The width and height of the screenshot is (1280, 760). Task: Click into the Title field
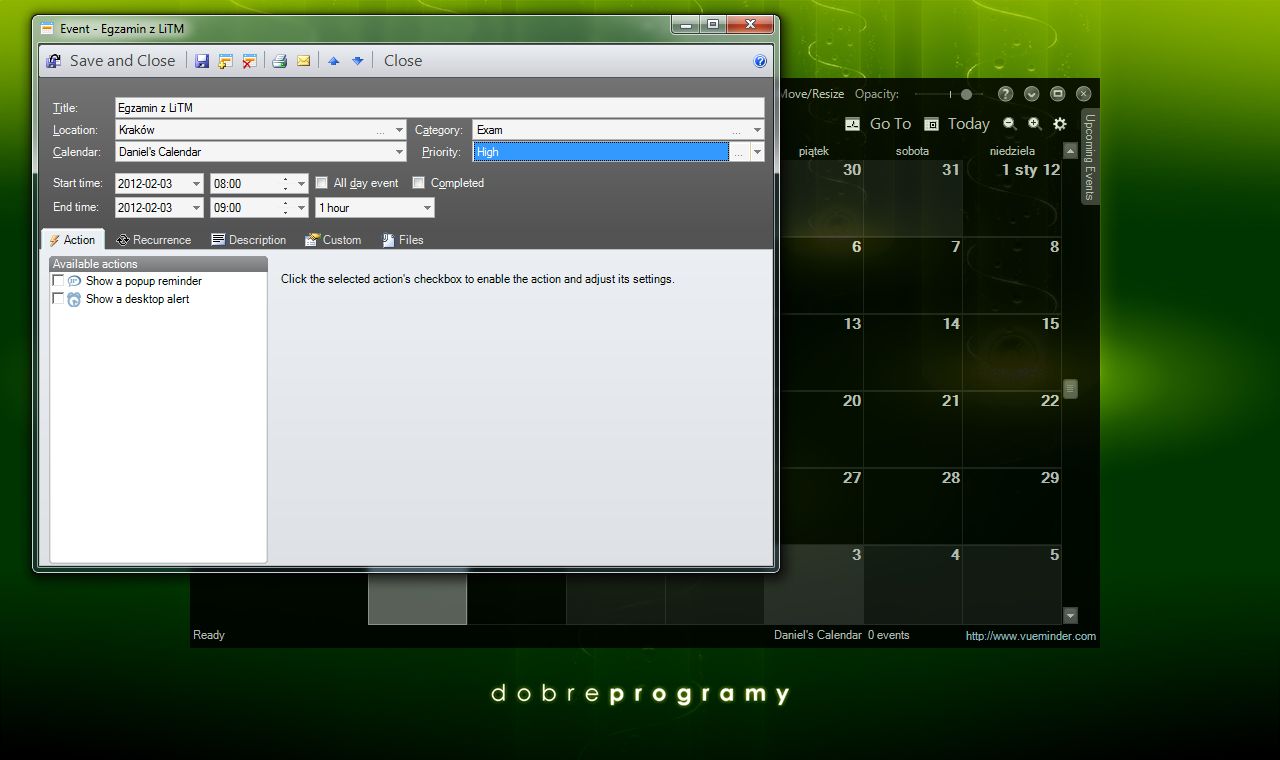click(x=439, y=108)
